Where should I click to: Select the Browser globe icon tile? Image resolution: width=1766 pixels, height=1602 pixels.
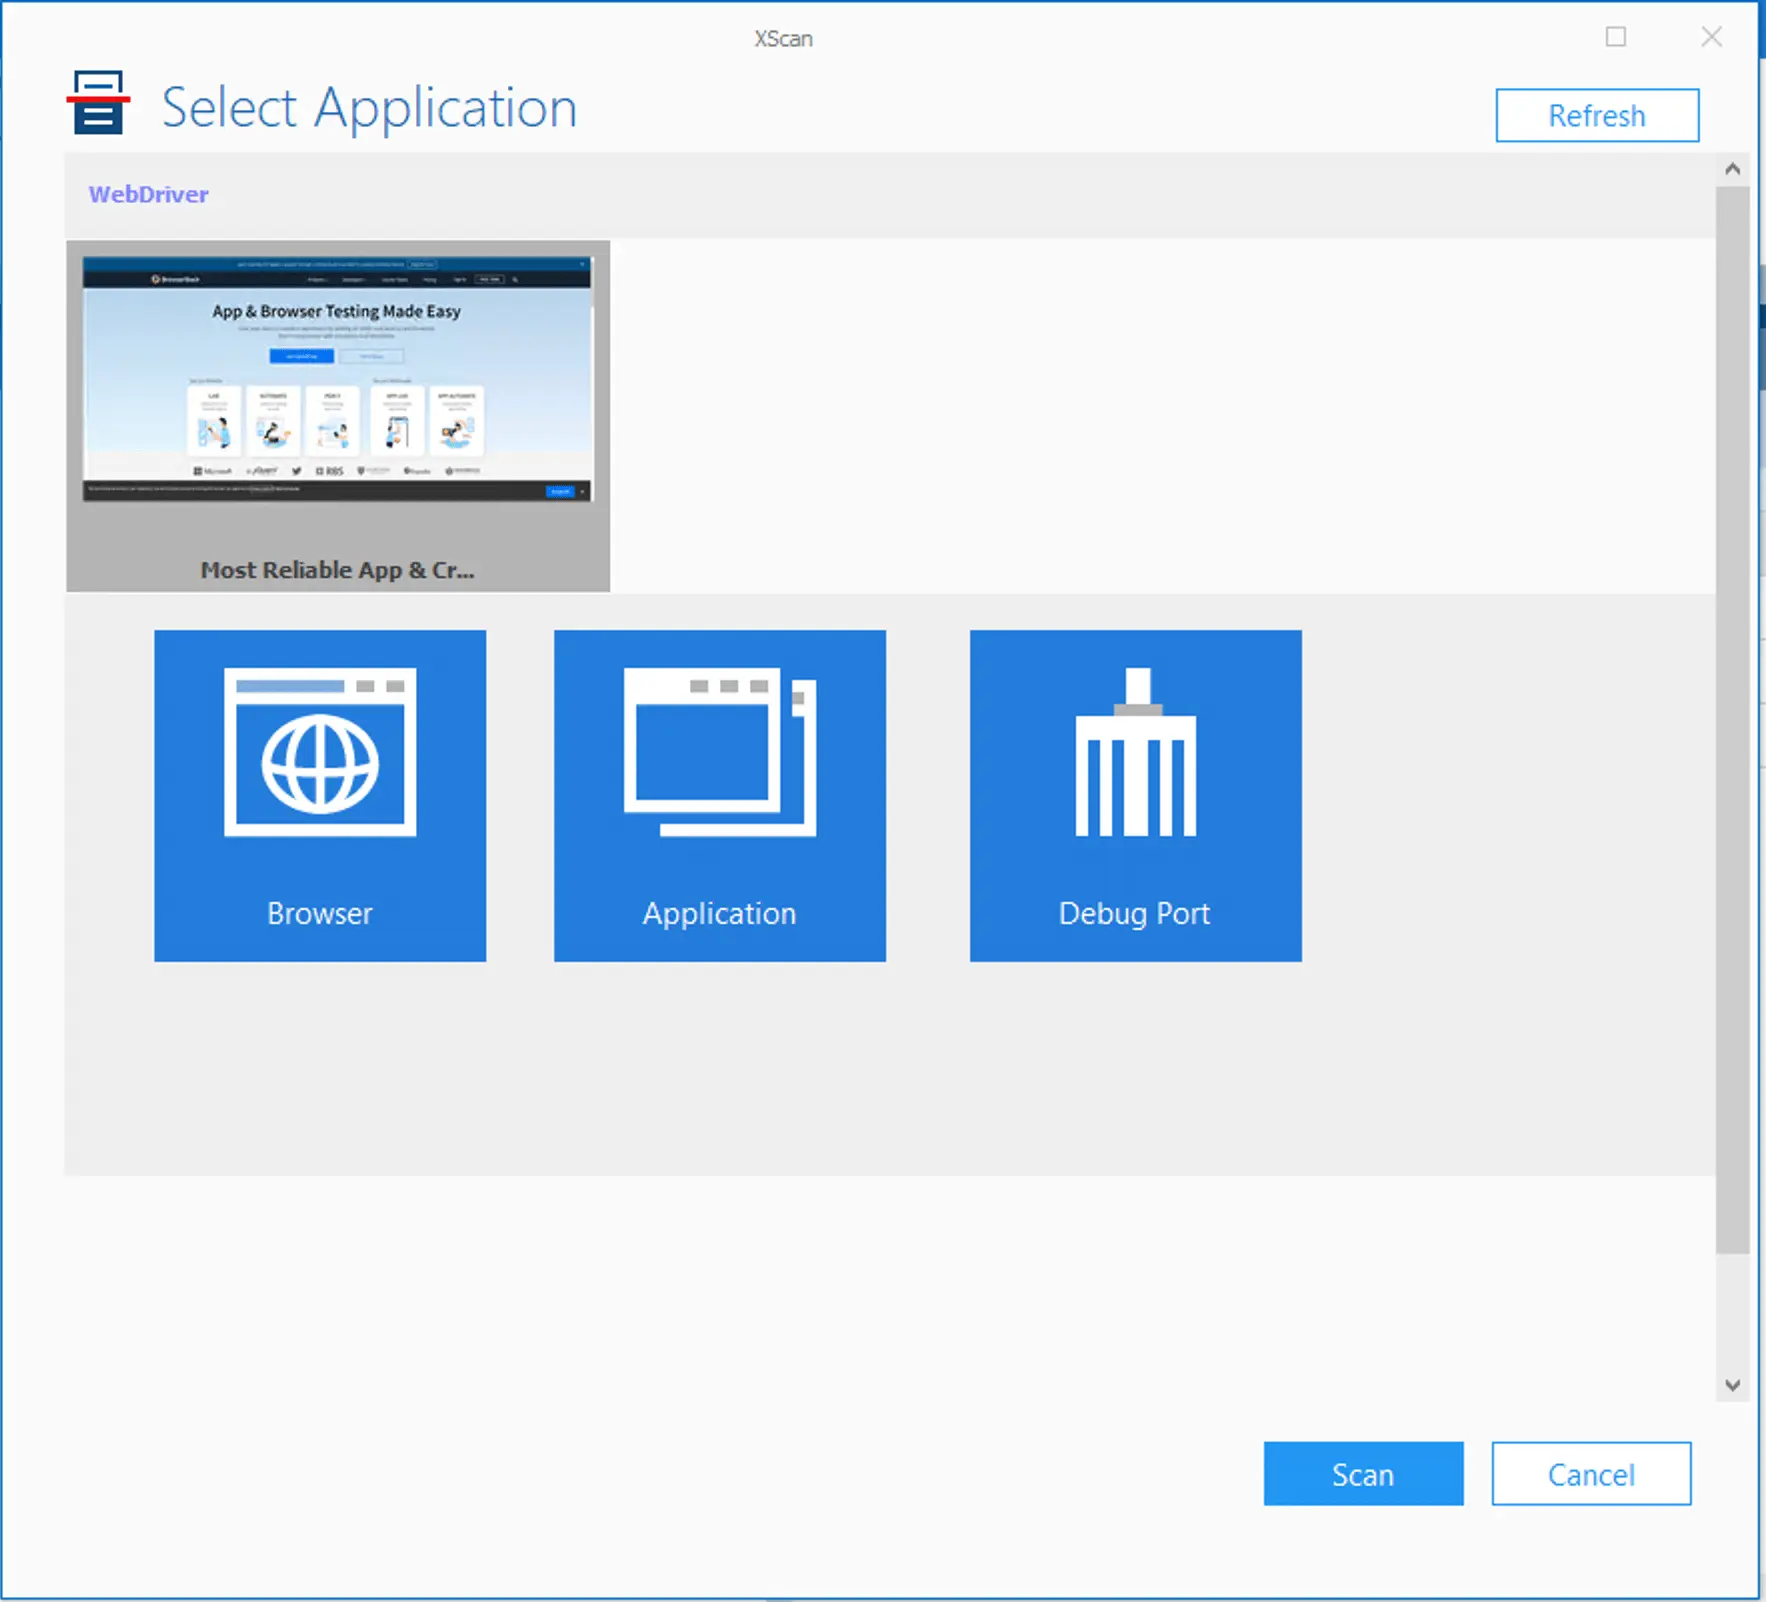[x=320, y=754]
